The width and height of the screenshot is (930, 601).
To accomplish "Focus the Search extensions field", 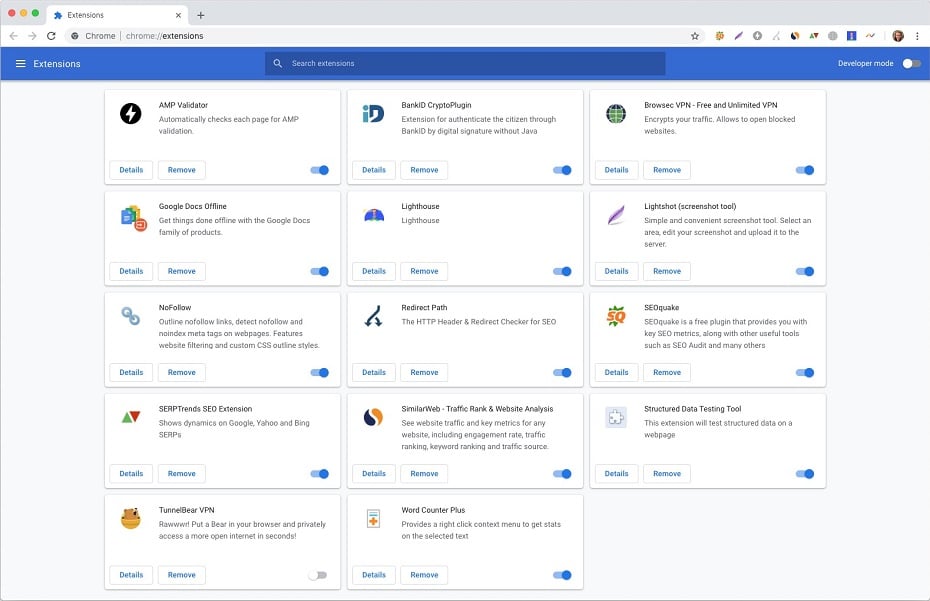I will point(465,63).
